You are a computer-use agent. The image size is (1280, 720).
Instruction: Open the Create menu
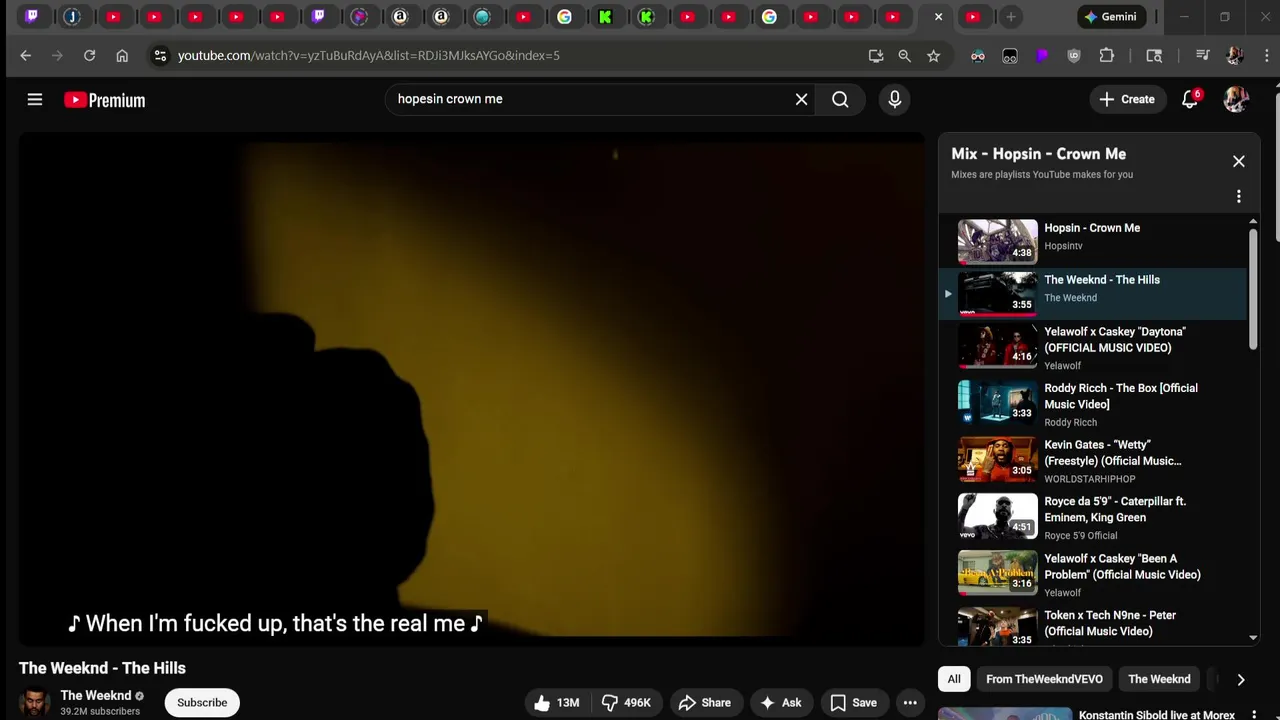pyautogui.click(x=1127, y=99)
